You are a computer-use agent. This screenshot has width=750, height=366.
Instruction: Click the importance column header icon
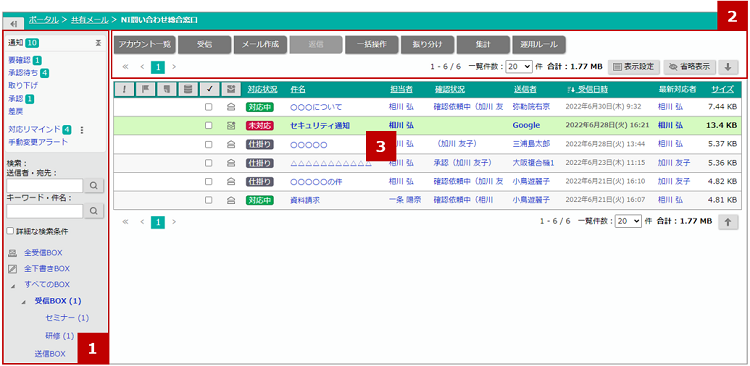[124, 89]
